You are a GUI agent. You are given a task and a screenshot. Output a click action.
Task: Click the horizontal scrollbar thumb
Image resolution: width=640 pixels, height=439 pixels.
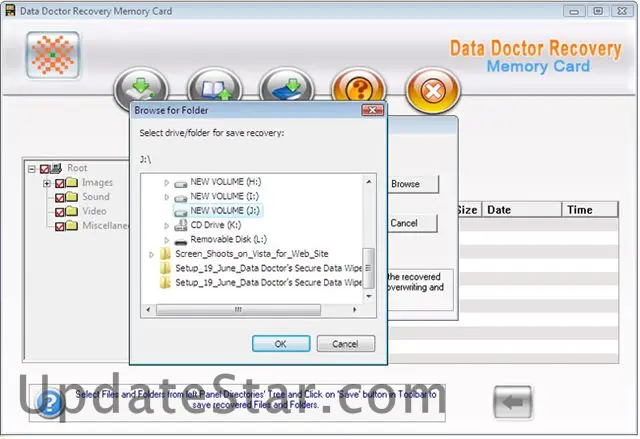pyautogui.click(x=238, y=310)
